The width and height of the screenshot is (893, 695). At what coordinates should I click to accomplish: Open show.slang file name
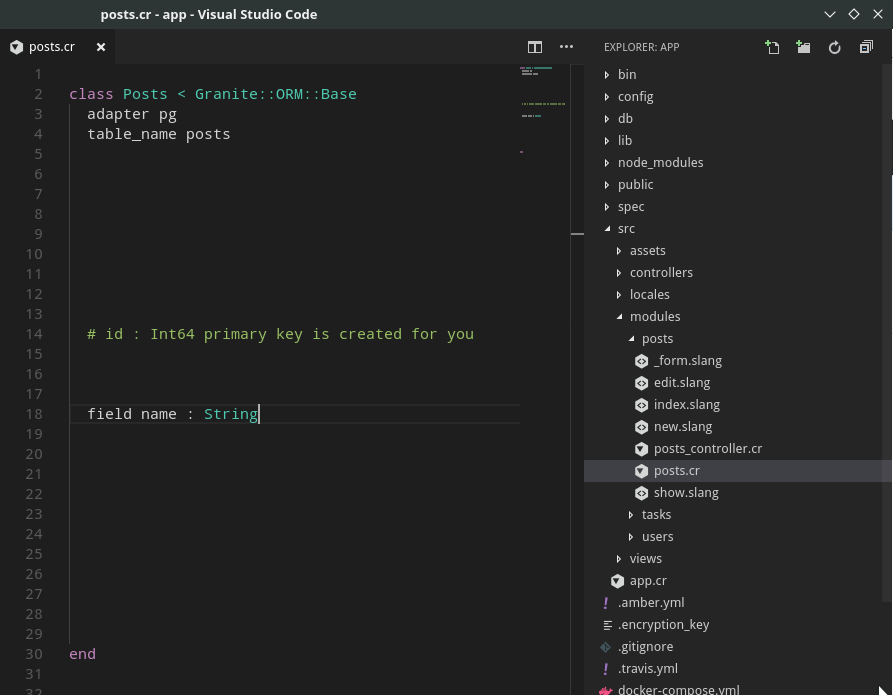686,493
